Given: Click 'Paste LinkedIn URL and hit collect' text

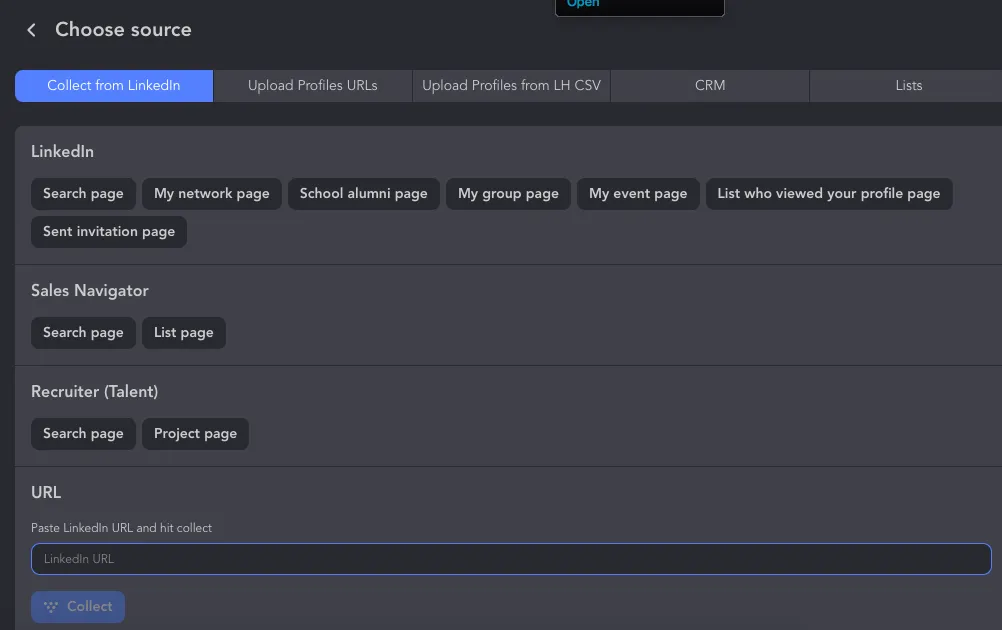Looking at the screenshot, I should tap(121, 528).
